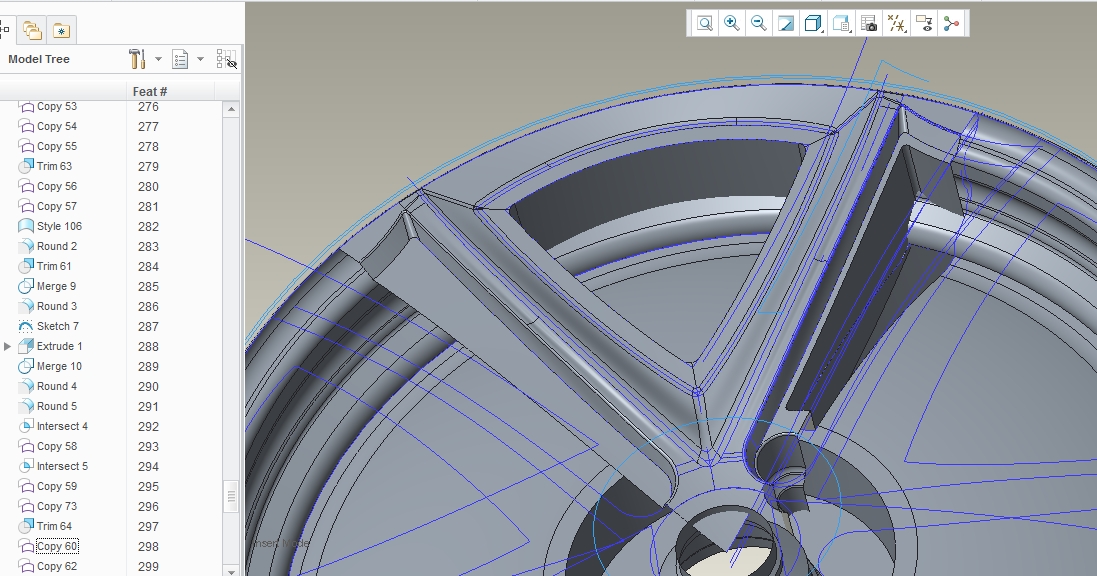Open the Display Style cube dropdown
This screenshot has height=576, width=1097.
tap(813, 23)
